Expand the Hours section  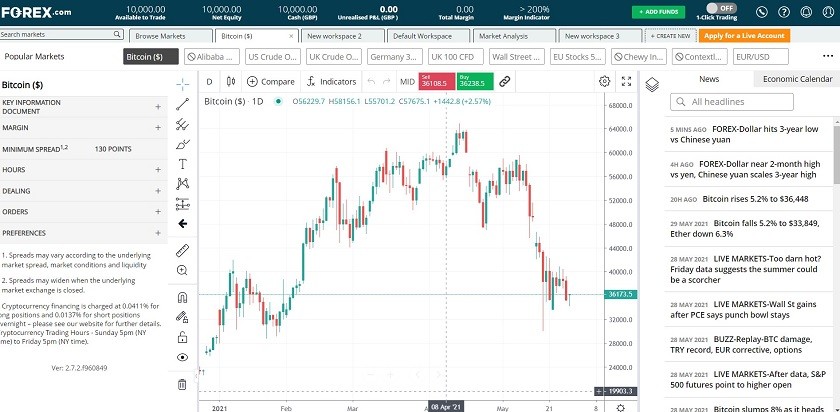pyautogui.click(x=158, y=169)
